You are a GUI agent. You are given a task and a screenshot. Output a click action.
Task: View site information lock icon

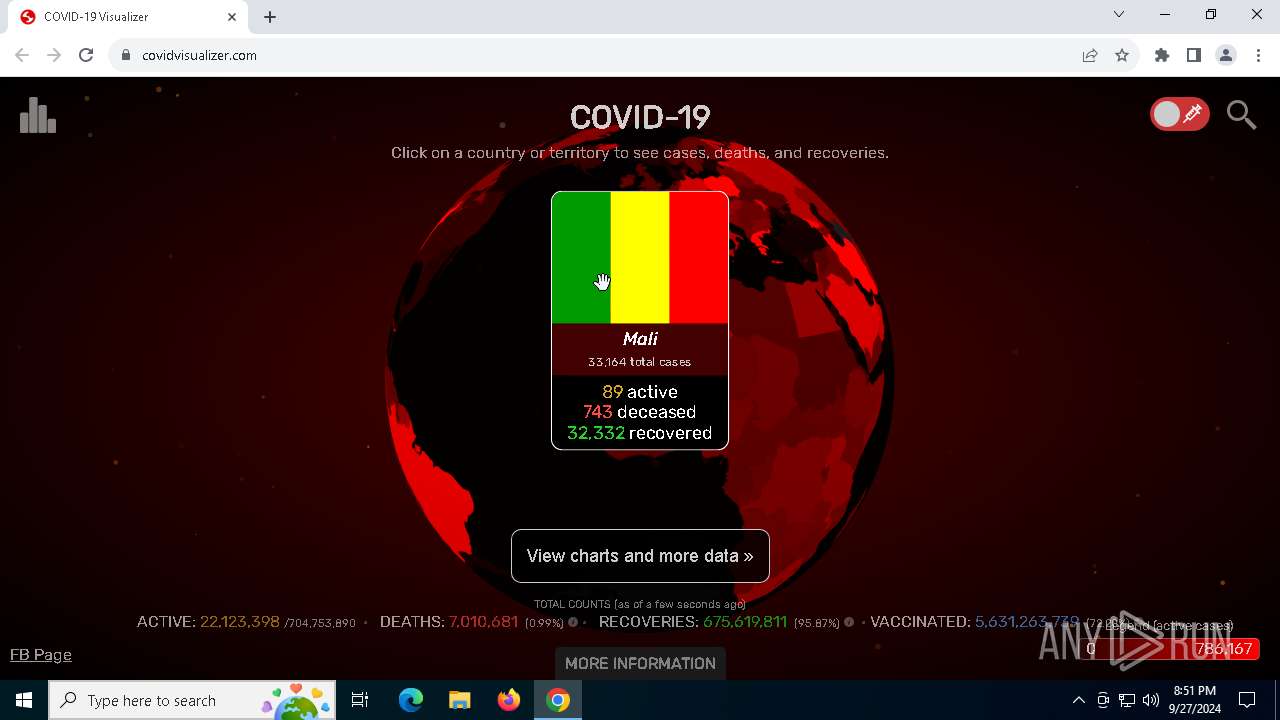pos(126,55)
